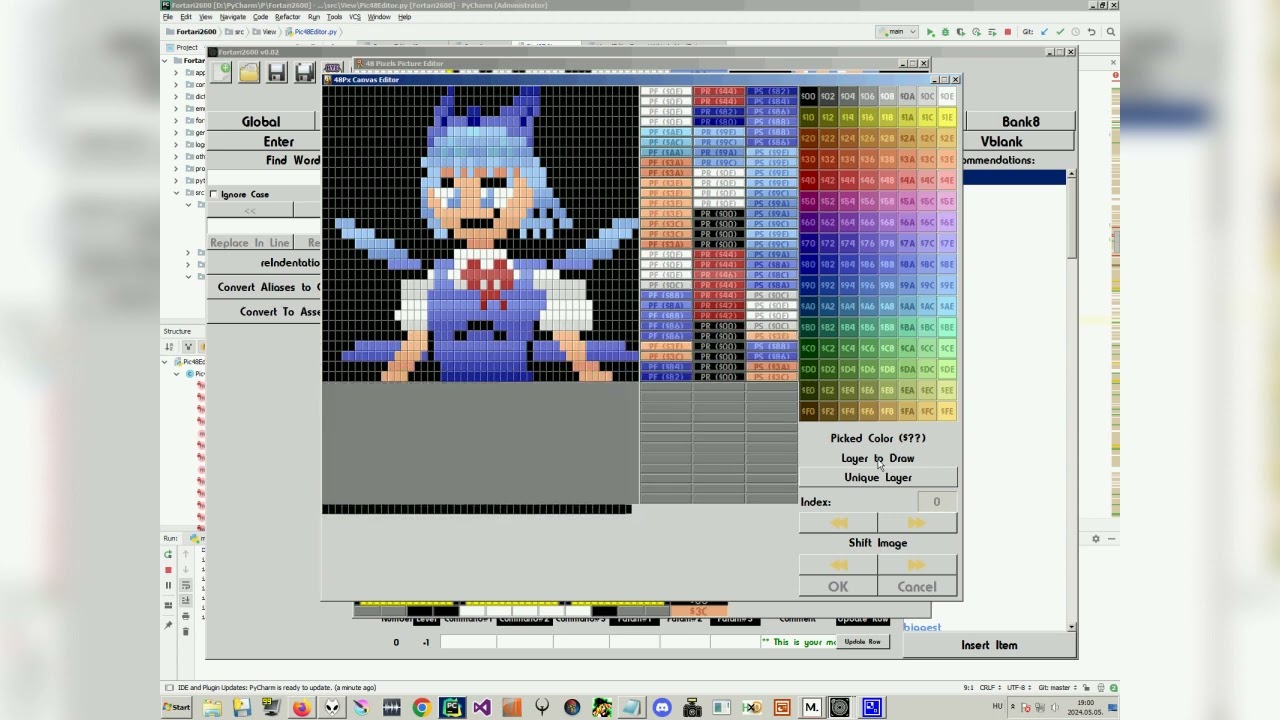Click the Cancel button in Canvas Editor
This screenshot has width=1280, height=720.
pos(917,587)
